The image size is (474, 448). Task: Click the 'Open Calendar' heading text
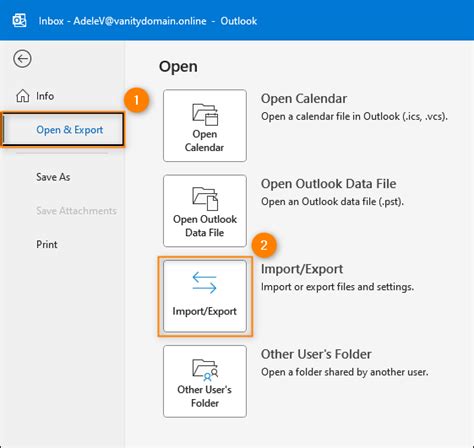(x=304, y=99)
